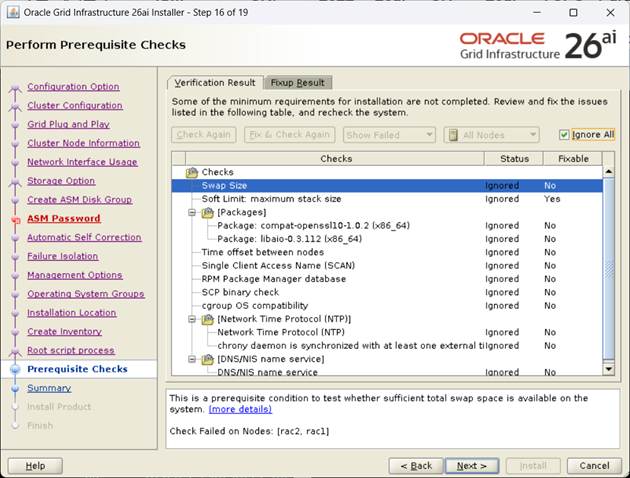Viewport: 630px width, 478px height.
Task: Go to Installation Location step
Action: click(72, 313)
